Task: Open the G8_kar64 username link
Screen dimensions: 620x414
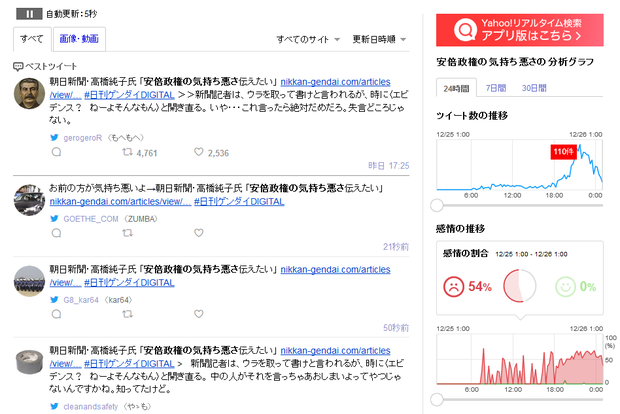Action: pyautogui.click(x=81, y=300)
